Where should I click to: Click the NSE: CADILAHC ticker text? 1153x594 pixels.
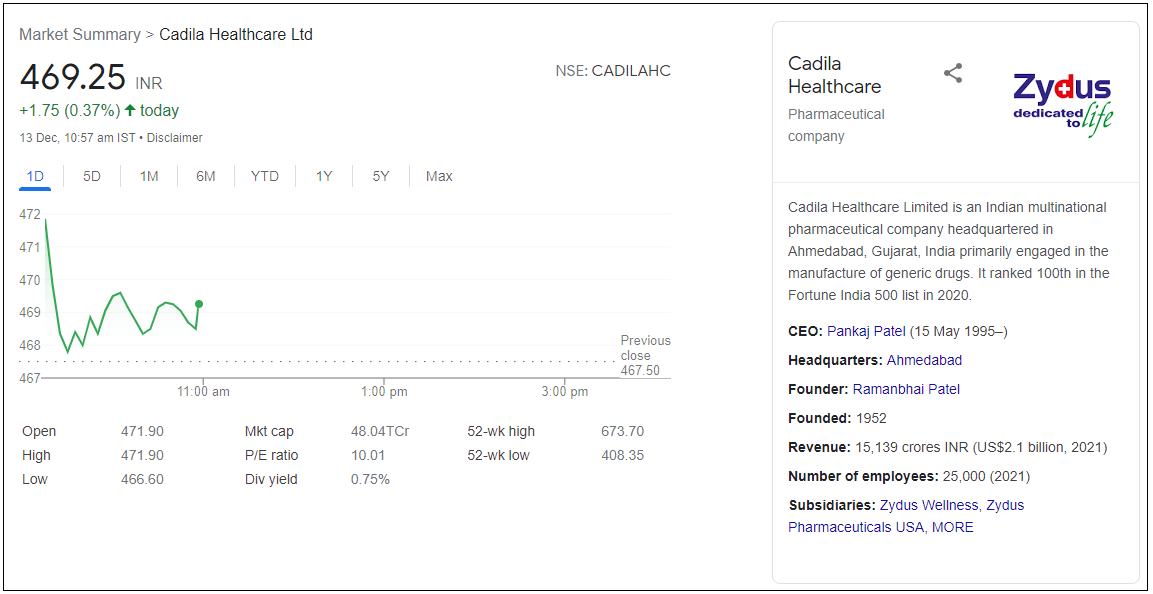[x=613, y=71]
